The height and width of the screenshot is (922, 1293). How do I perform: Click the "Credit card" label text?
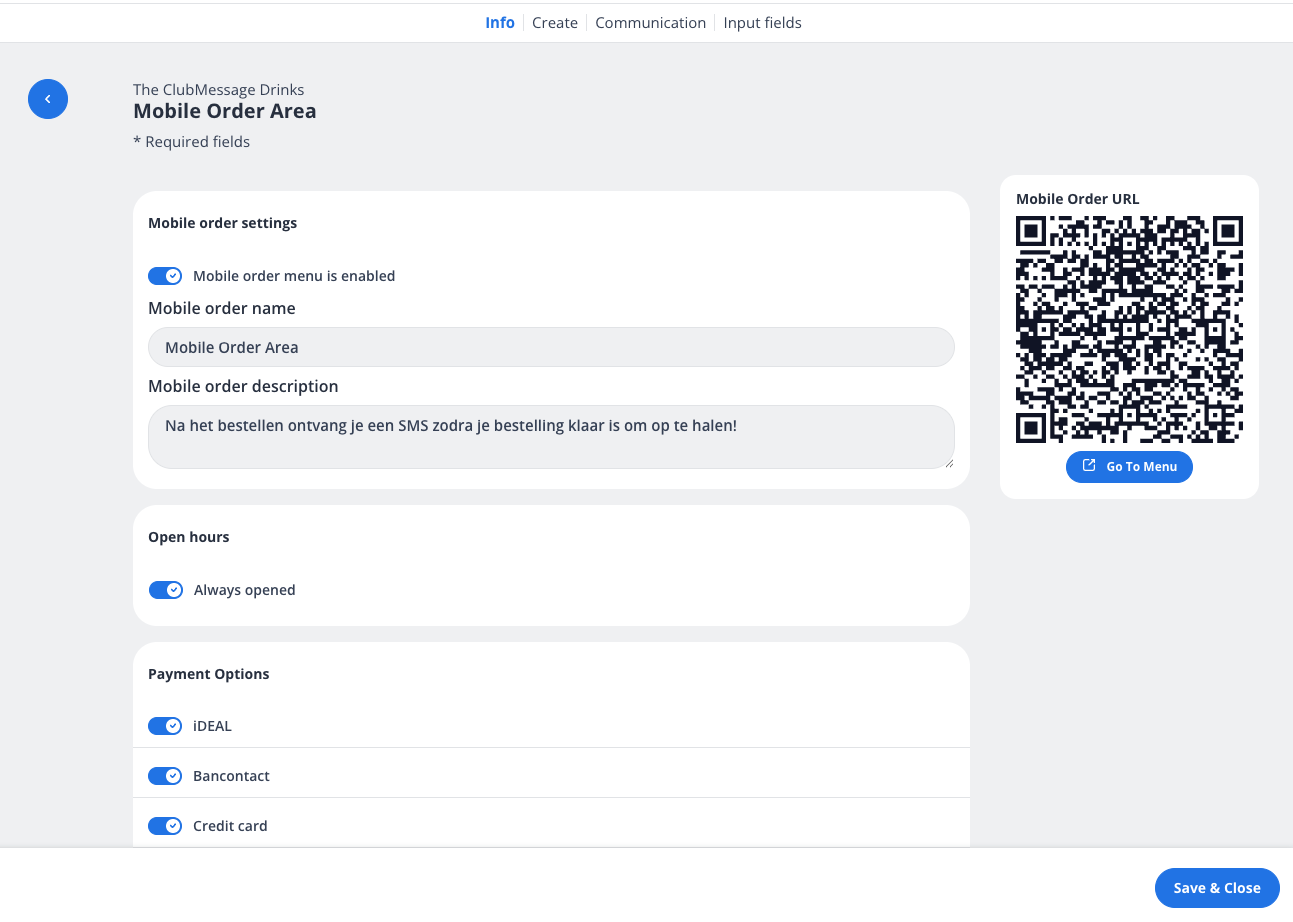230,826
